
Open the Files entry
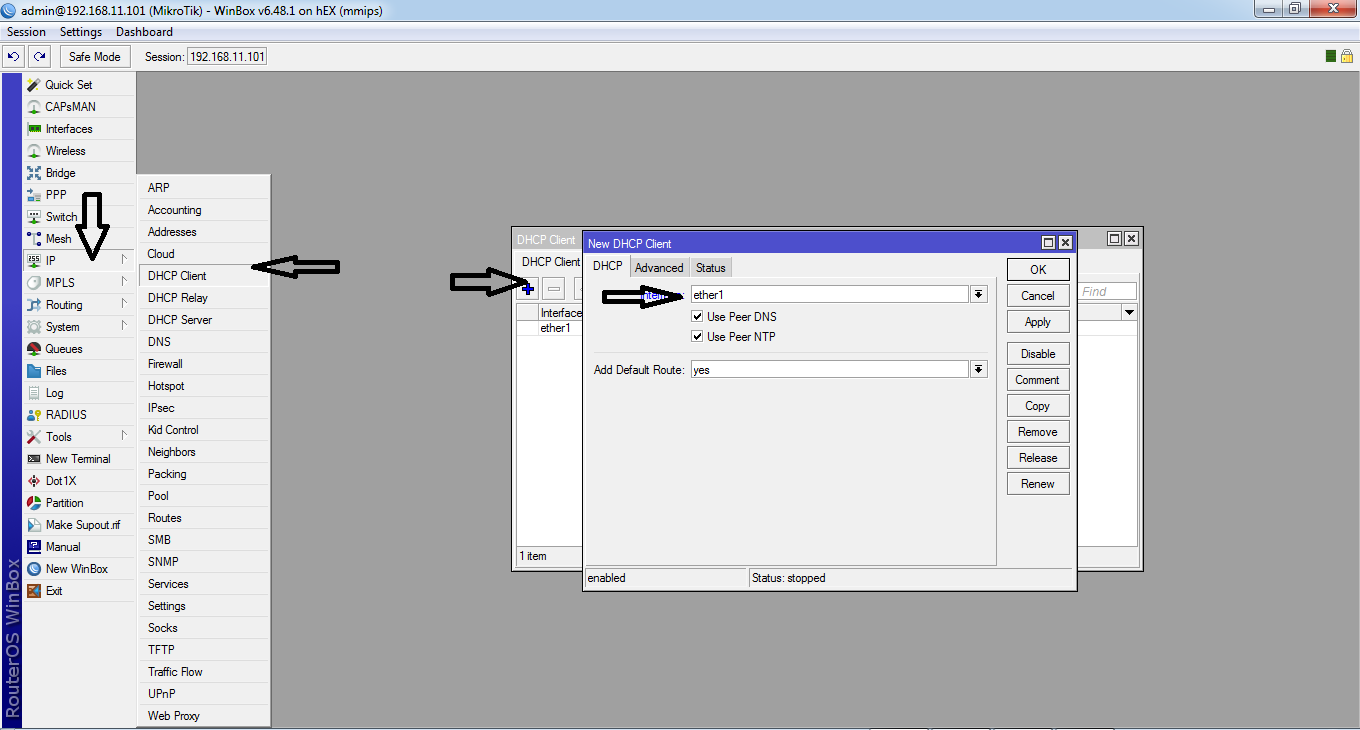(x=79, y=371)
